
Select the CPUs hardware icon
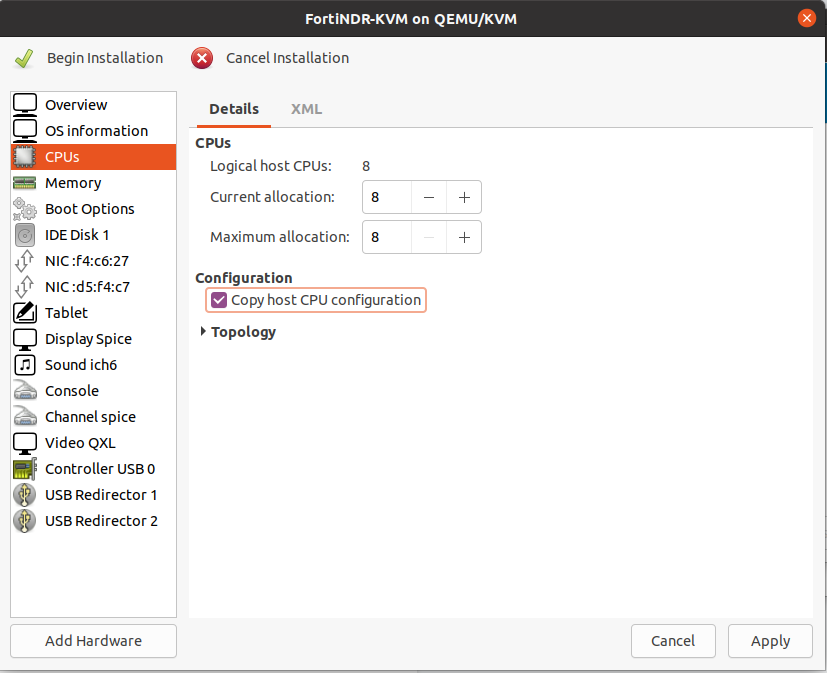(x=24, y=156)
